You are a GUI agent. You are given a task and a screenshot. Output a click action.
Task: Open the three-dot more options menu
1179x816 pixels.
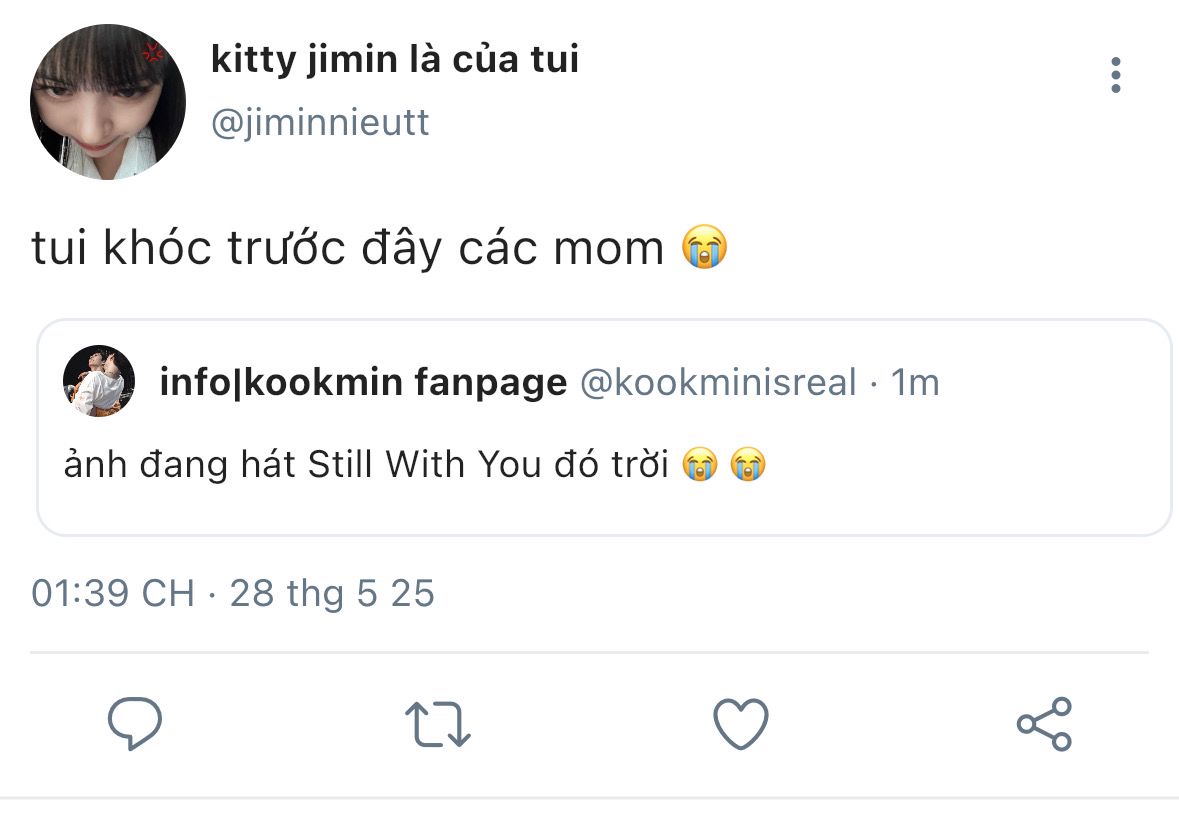(1116, 76)
